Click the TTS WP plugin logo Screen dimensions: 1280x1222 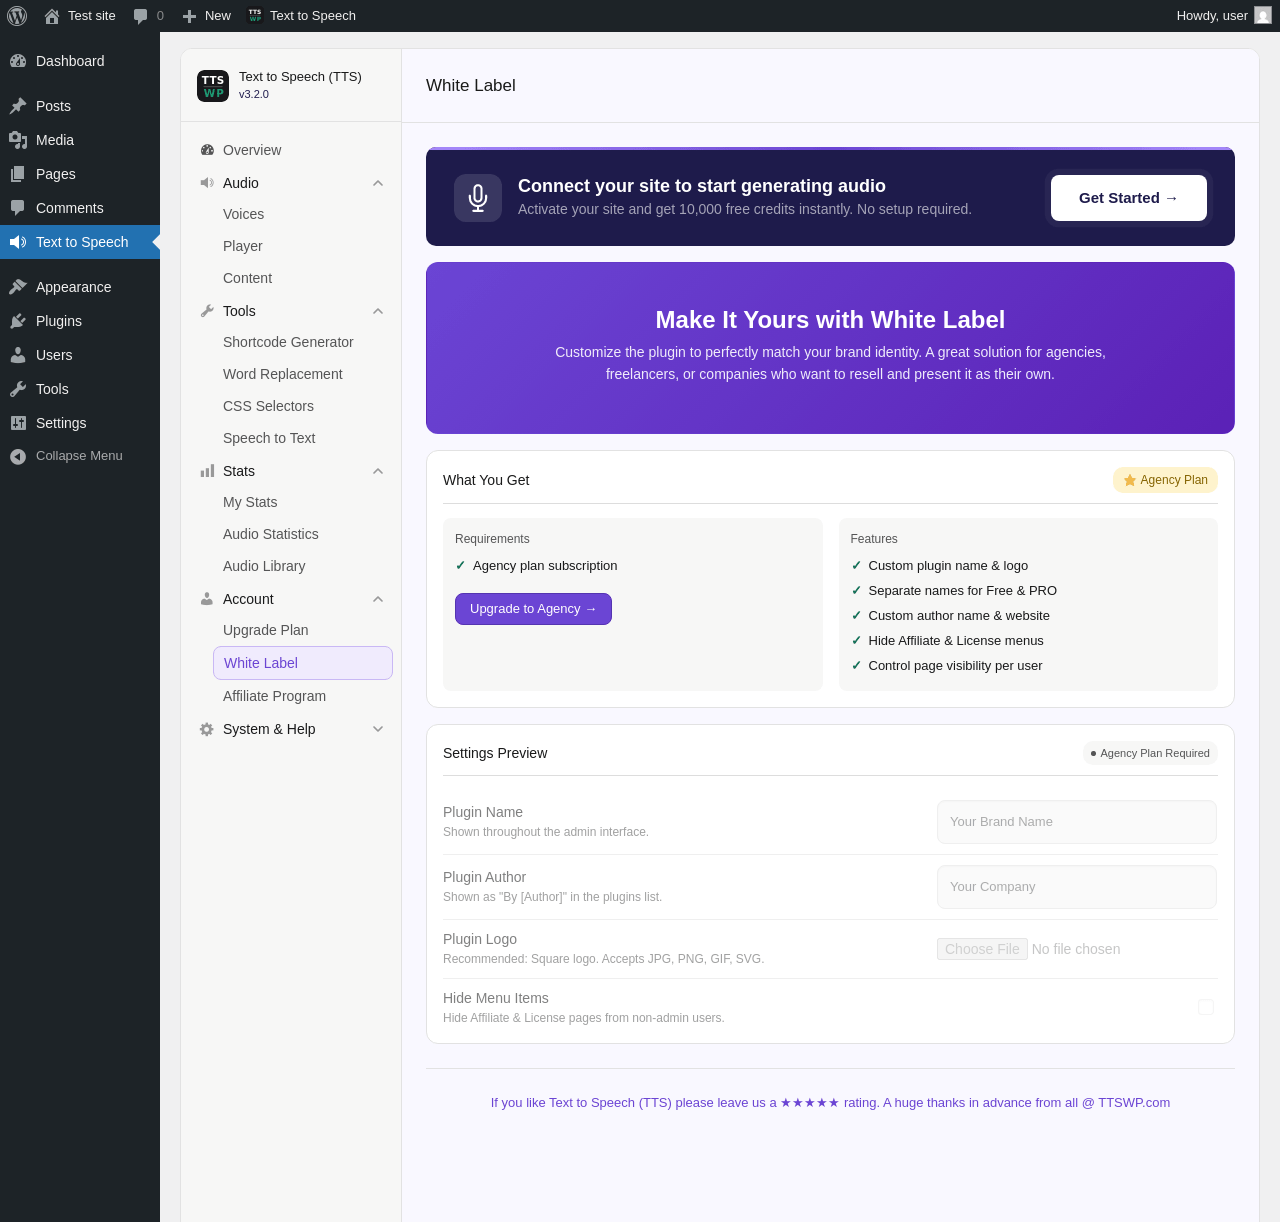pyautogui.click(x=213, y=86)
